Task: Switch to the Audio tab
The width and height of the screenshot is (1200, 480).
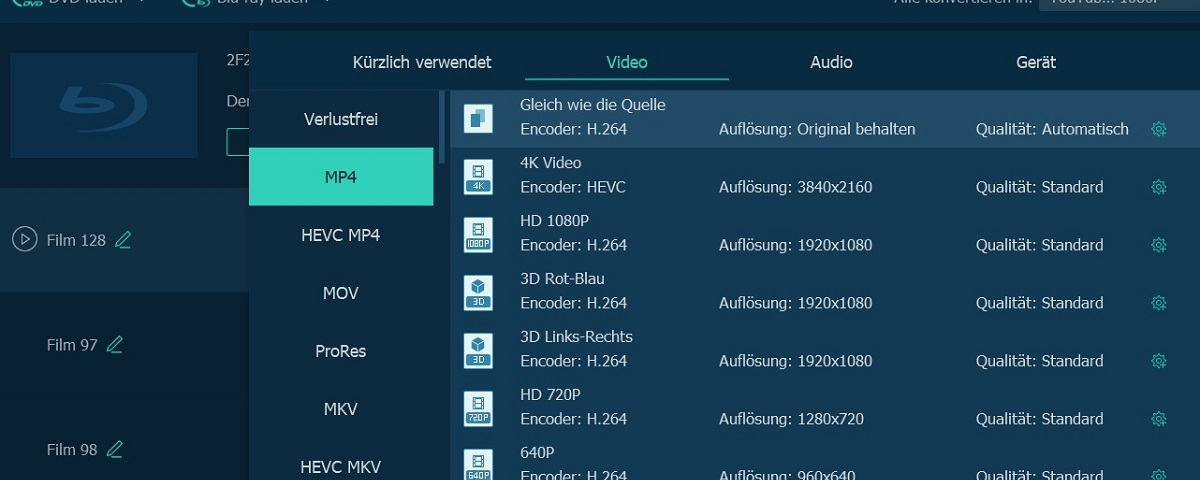Action: (831, 62)
